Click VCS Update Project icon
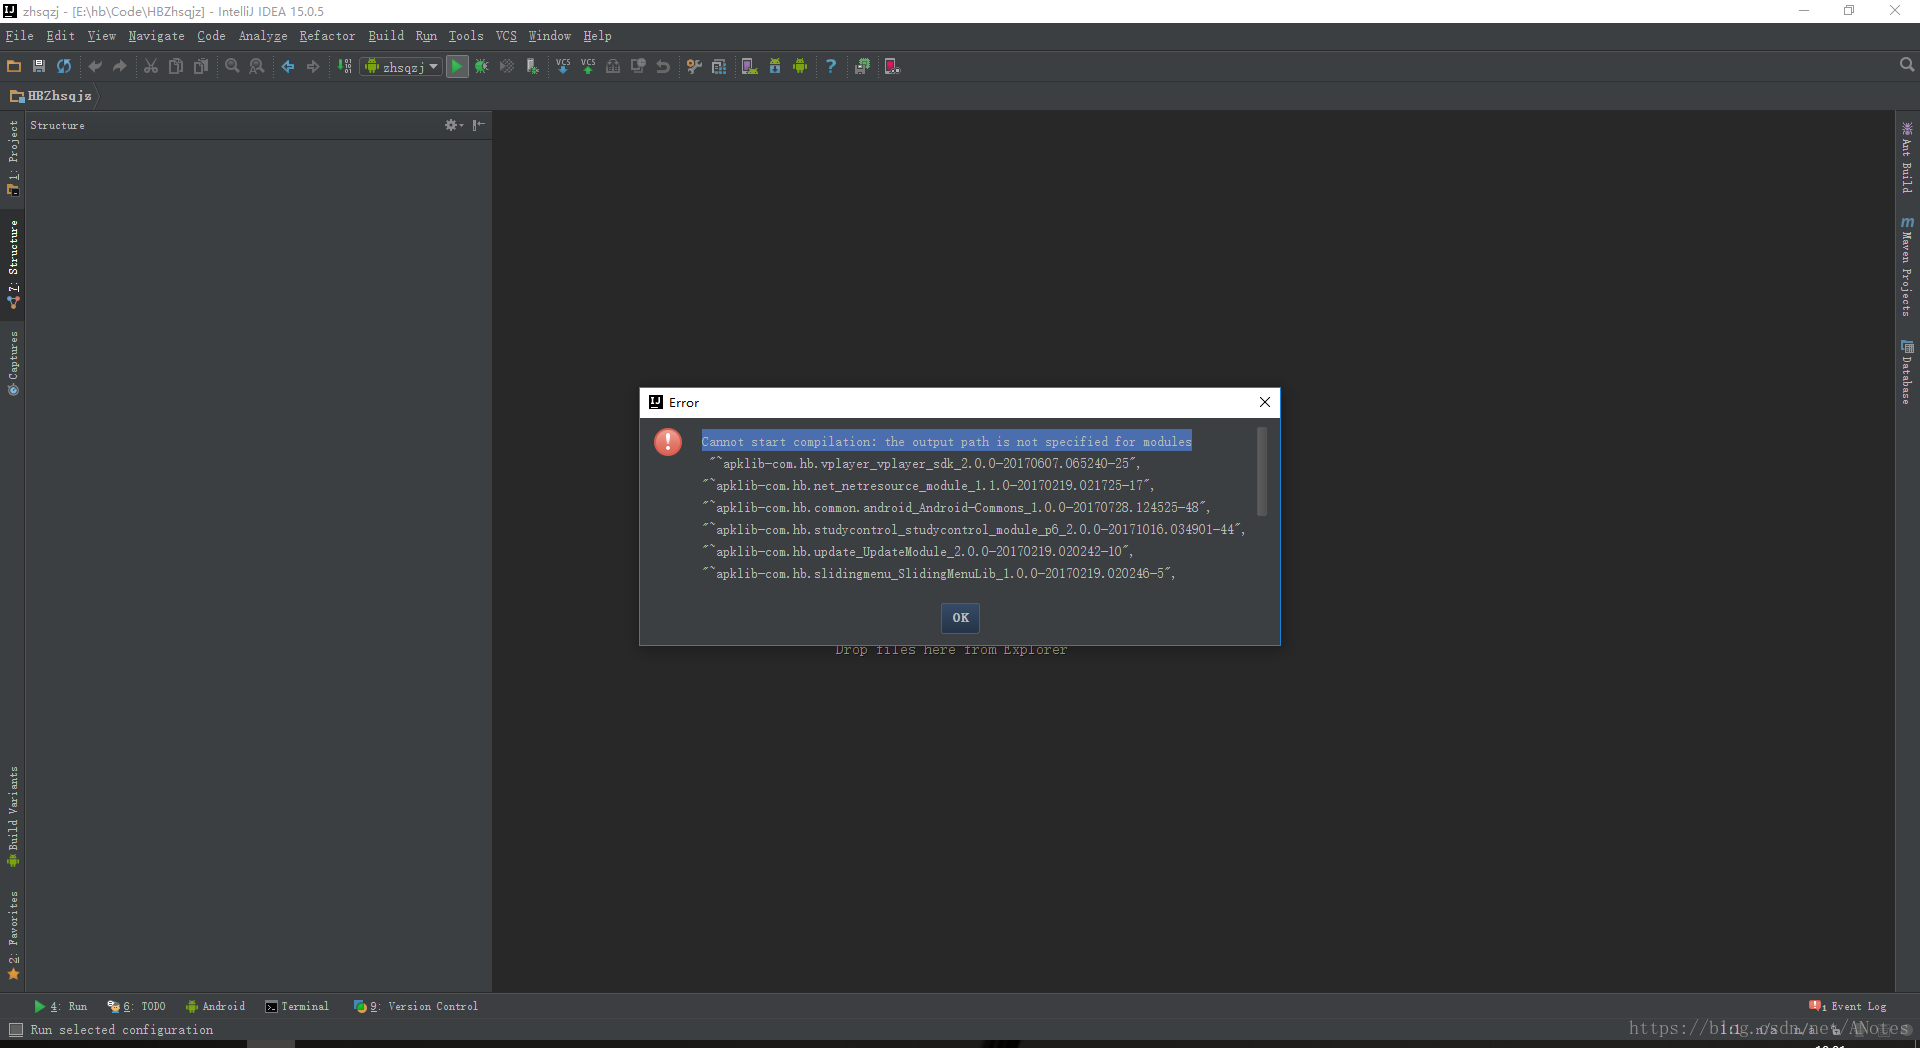 coord(563,66)
